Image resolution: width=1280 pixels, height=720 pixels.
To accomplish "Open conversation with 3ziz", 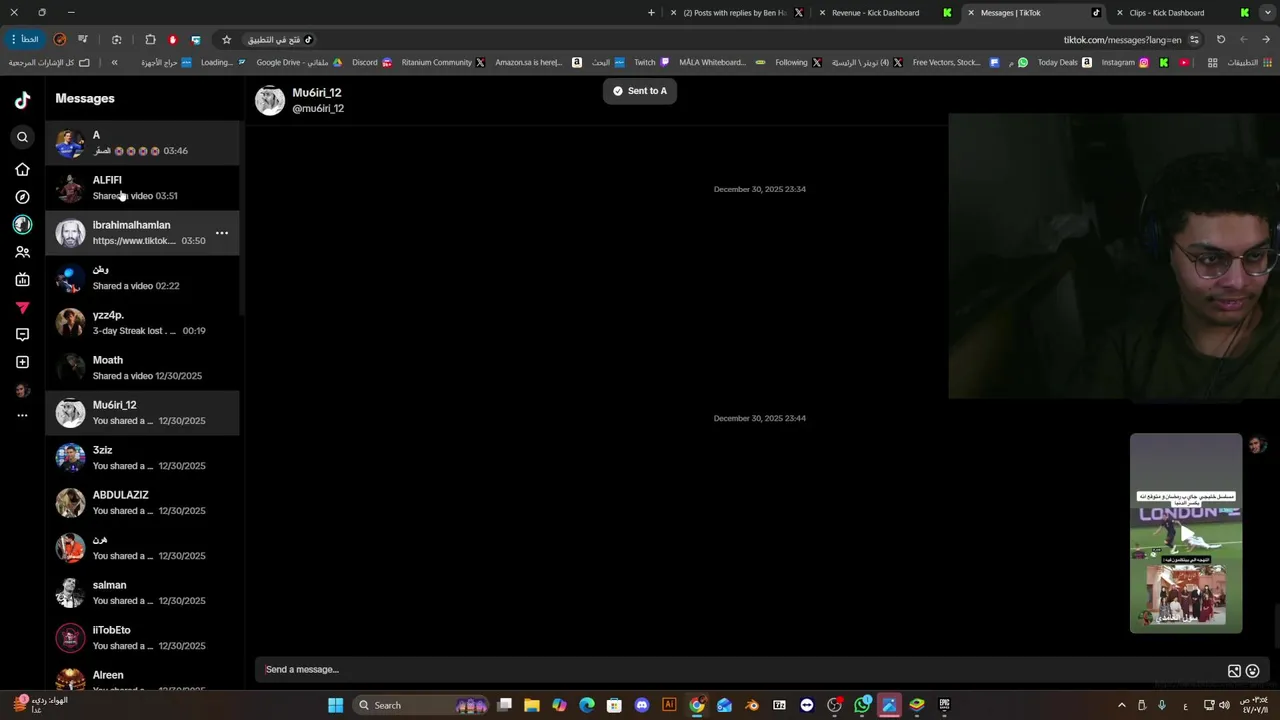I will pyautogui.click(x=142, y=458).
